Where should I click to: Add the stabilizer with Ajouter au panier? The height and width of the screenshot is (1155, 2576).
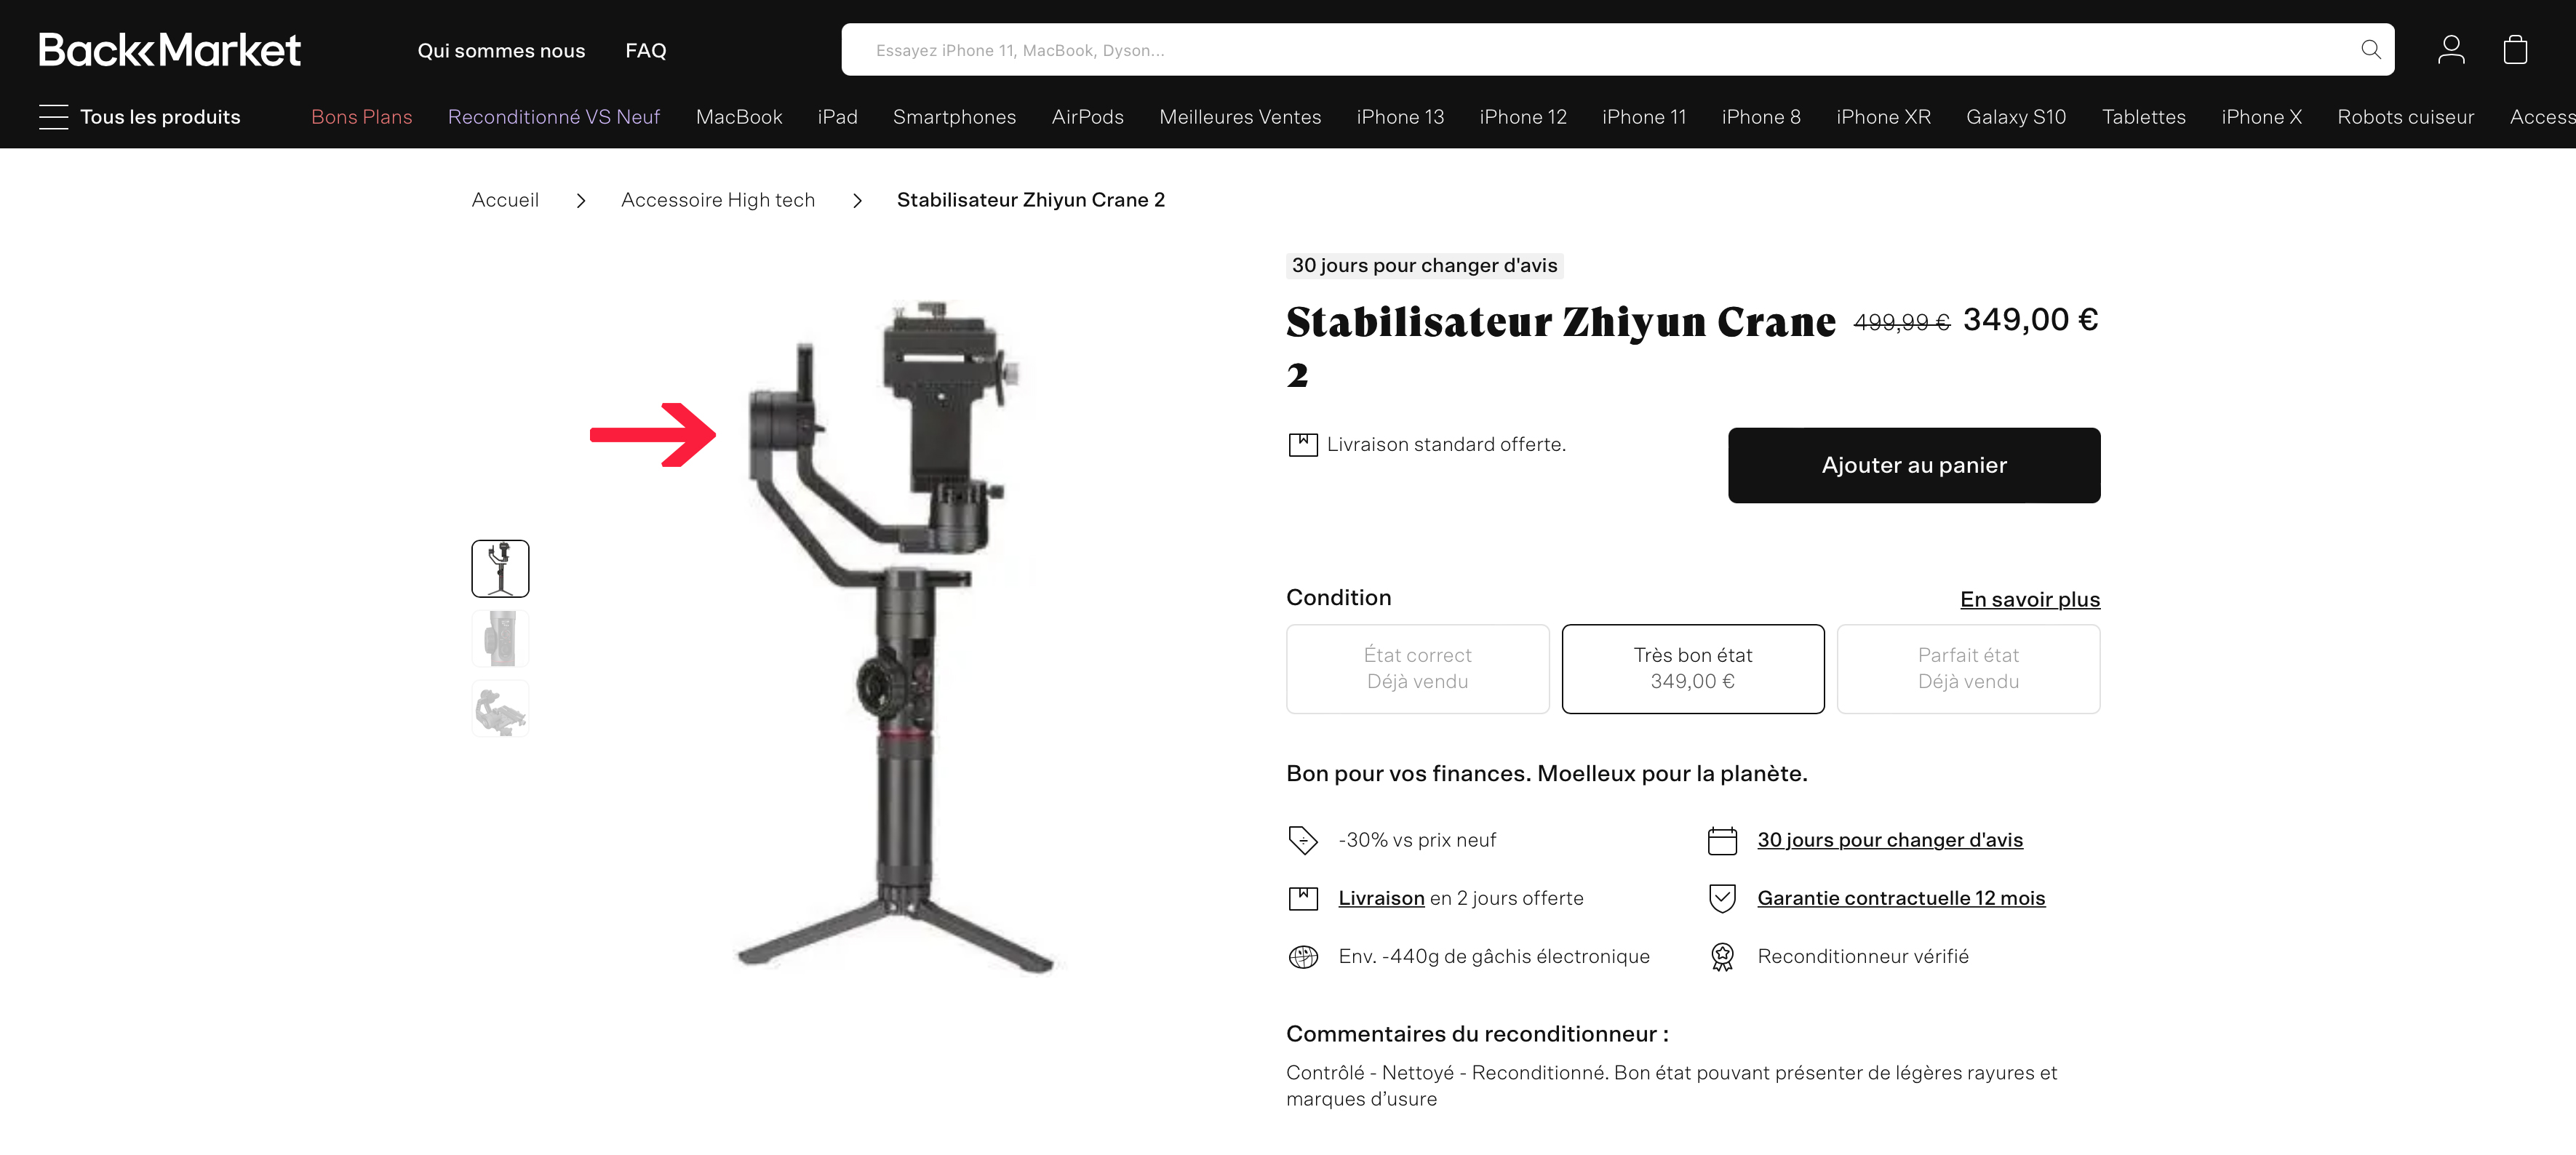coord(1914,465)
